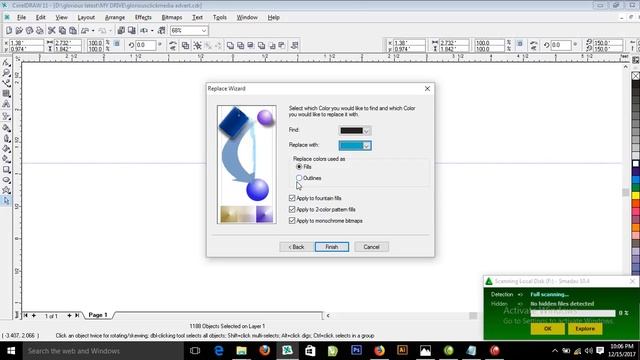Screen dimensions: 640x360
Task: Toggle the lock ratio button on property bar
Action: click(117, 43)
